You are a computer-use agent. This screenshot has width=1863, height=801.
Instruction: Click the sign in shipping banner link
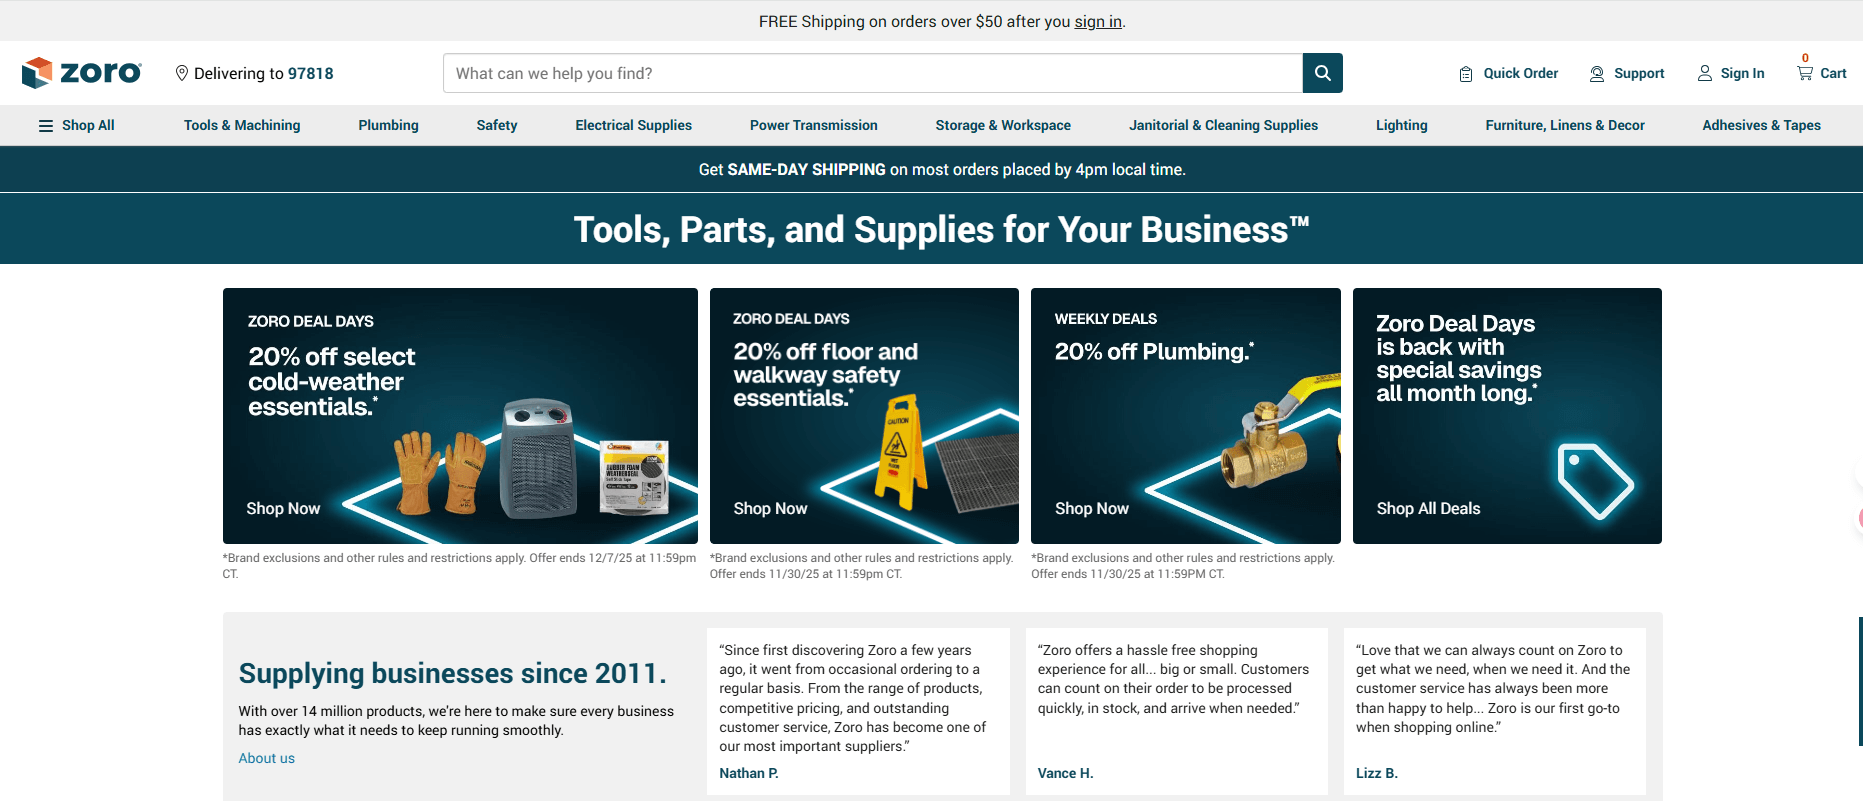click(1097, 22)
